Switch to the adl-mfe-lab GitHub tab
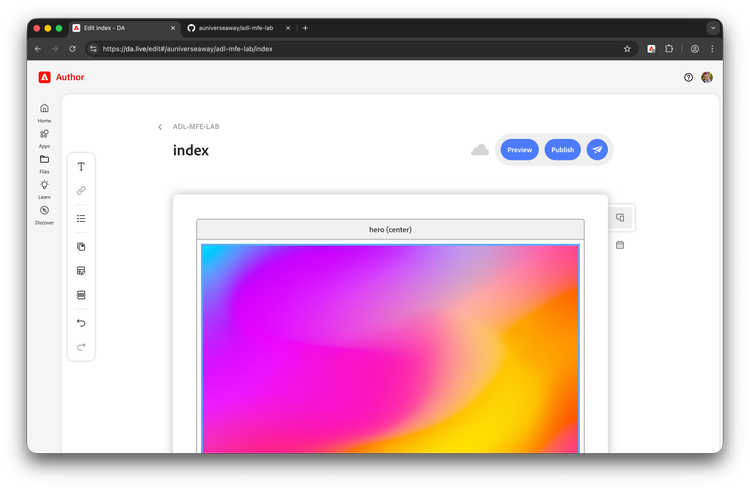The width and height of the screenshot is (750, 489). click(235, 28)
